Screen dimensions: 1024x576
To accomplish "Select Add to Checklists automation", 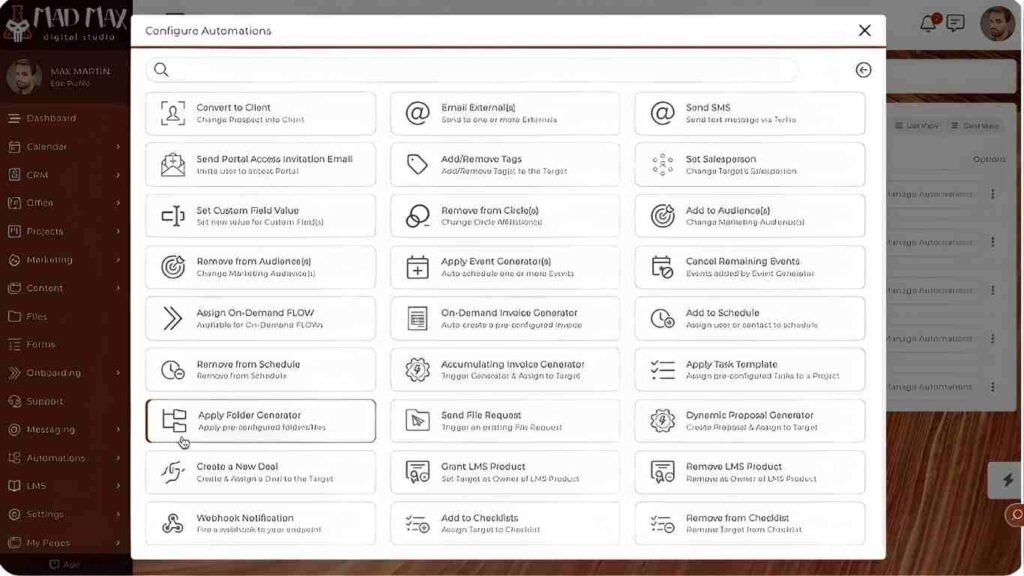I will (504, 523).
